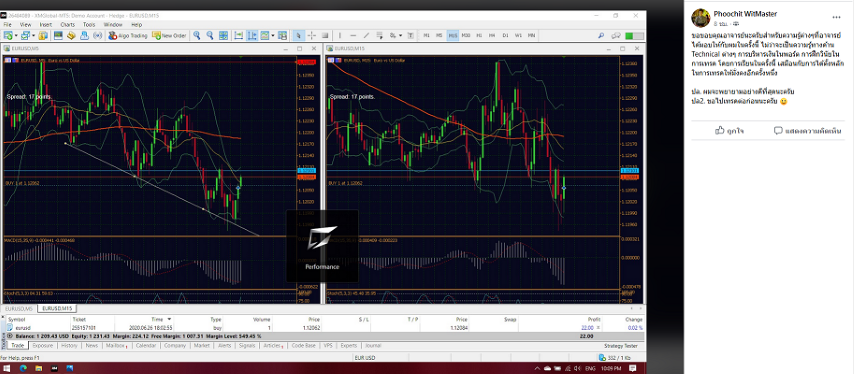Click the New Order button
The height and width of the screenshot is (374, 854).
pos(169,35)
